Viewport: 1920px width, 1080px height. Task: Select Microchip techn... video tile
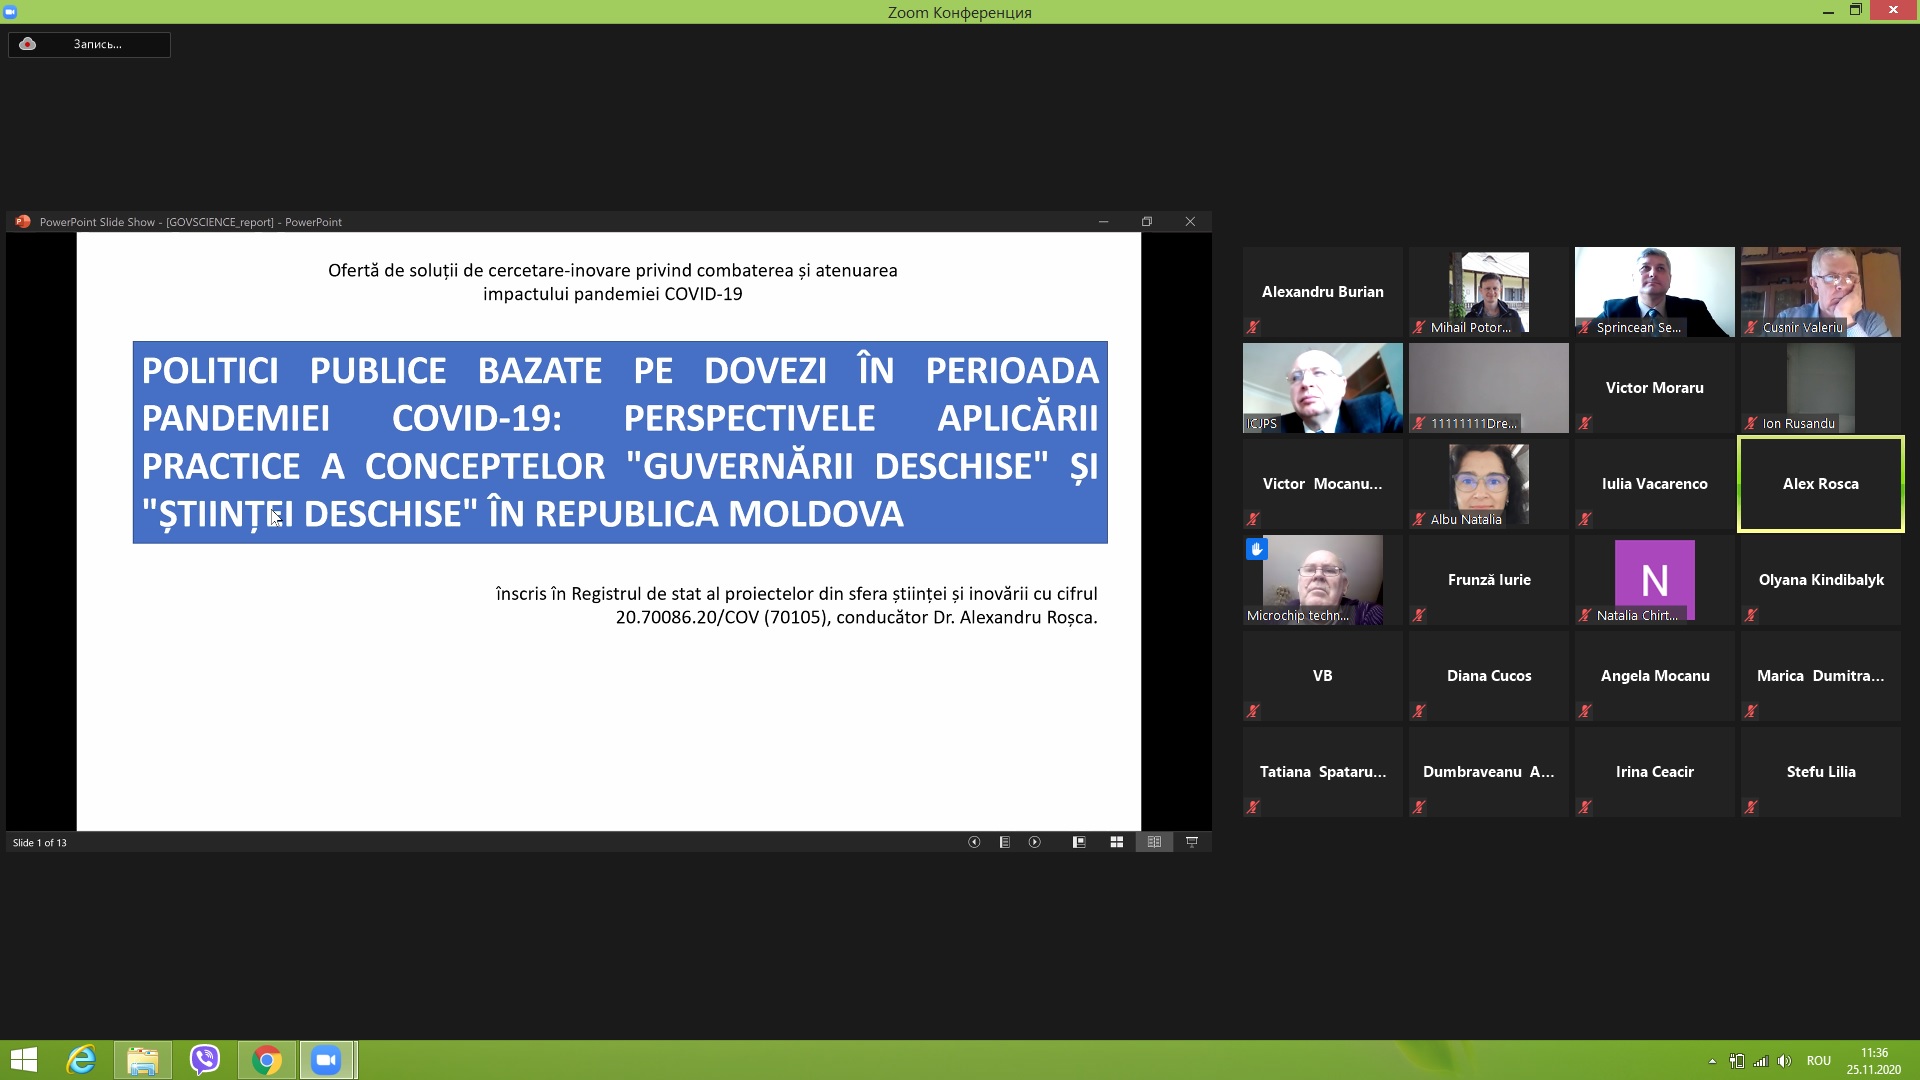[x=1322, y=580]
